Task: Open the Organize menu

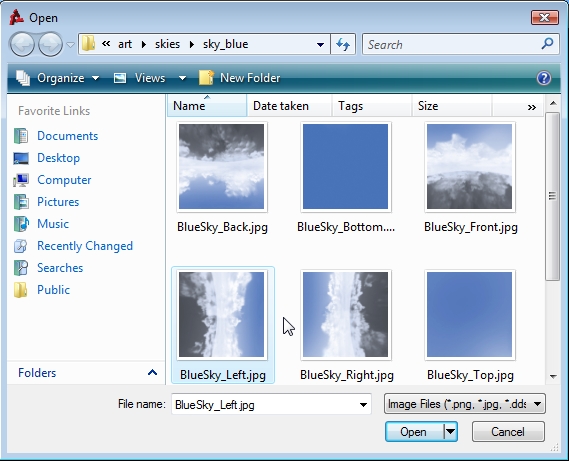Action: [58, 78]
